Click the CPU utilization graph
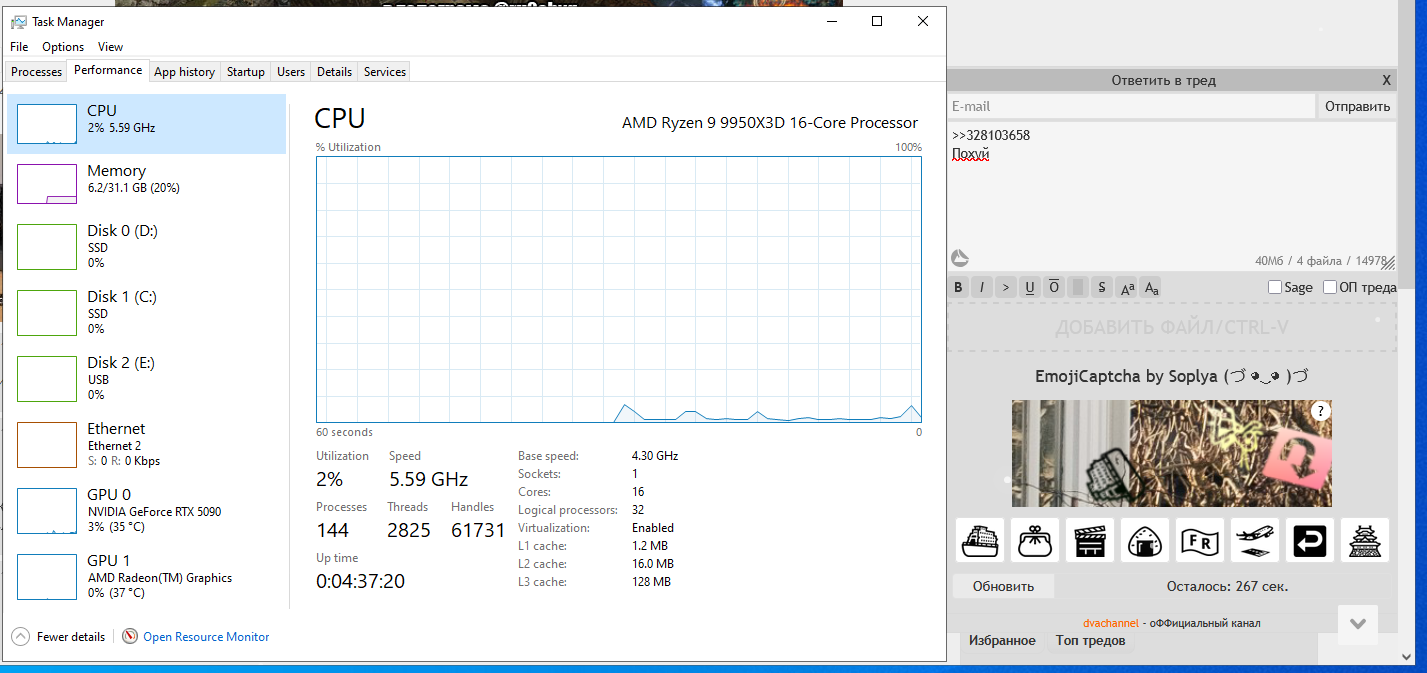 [619, 289]
